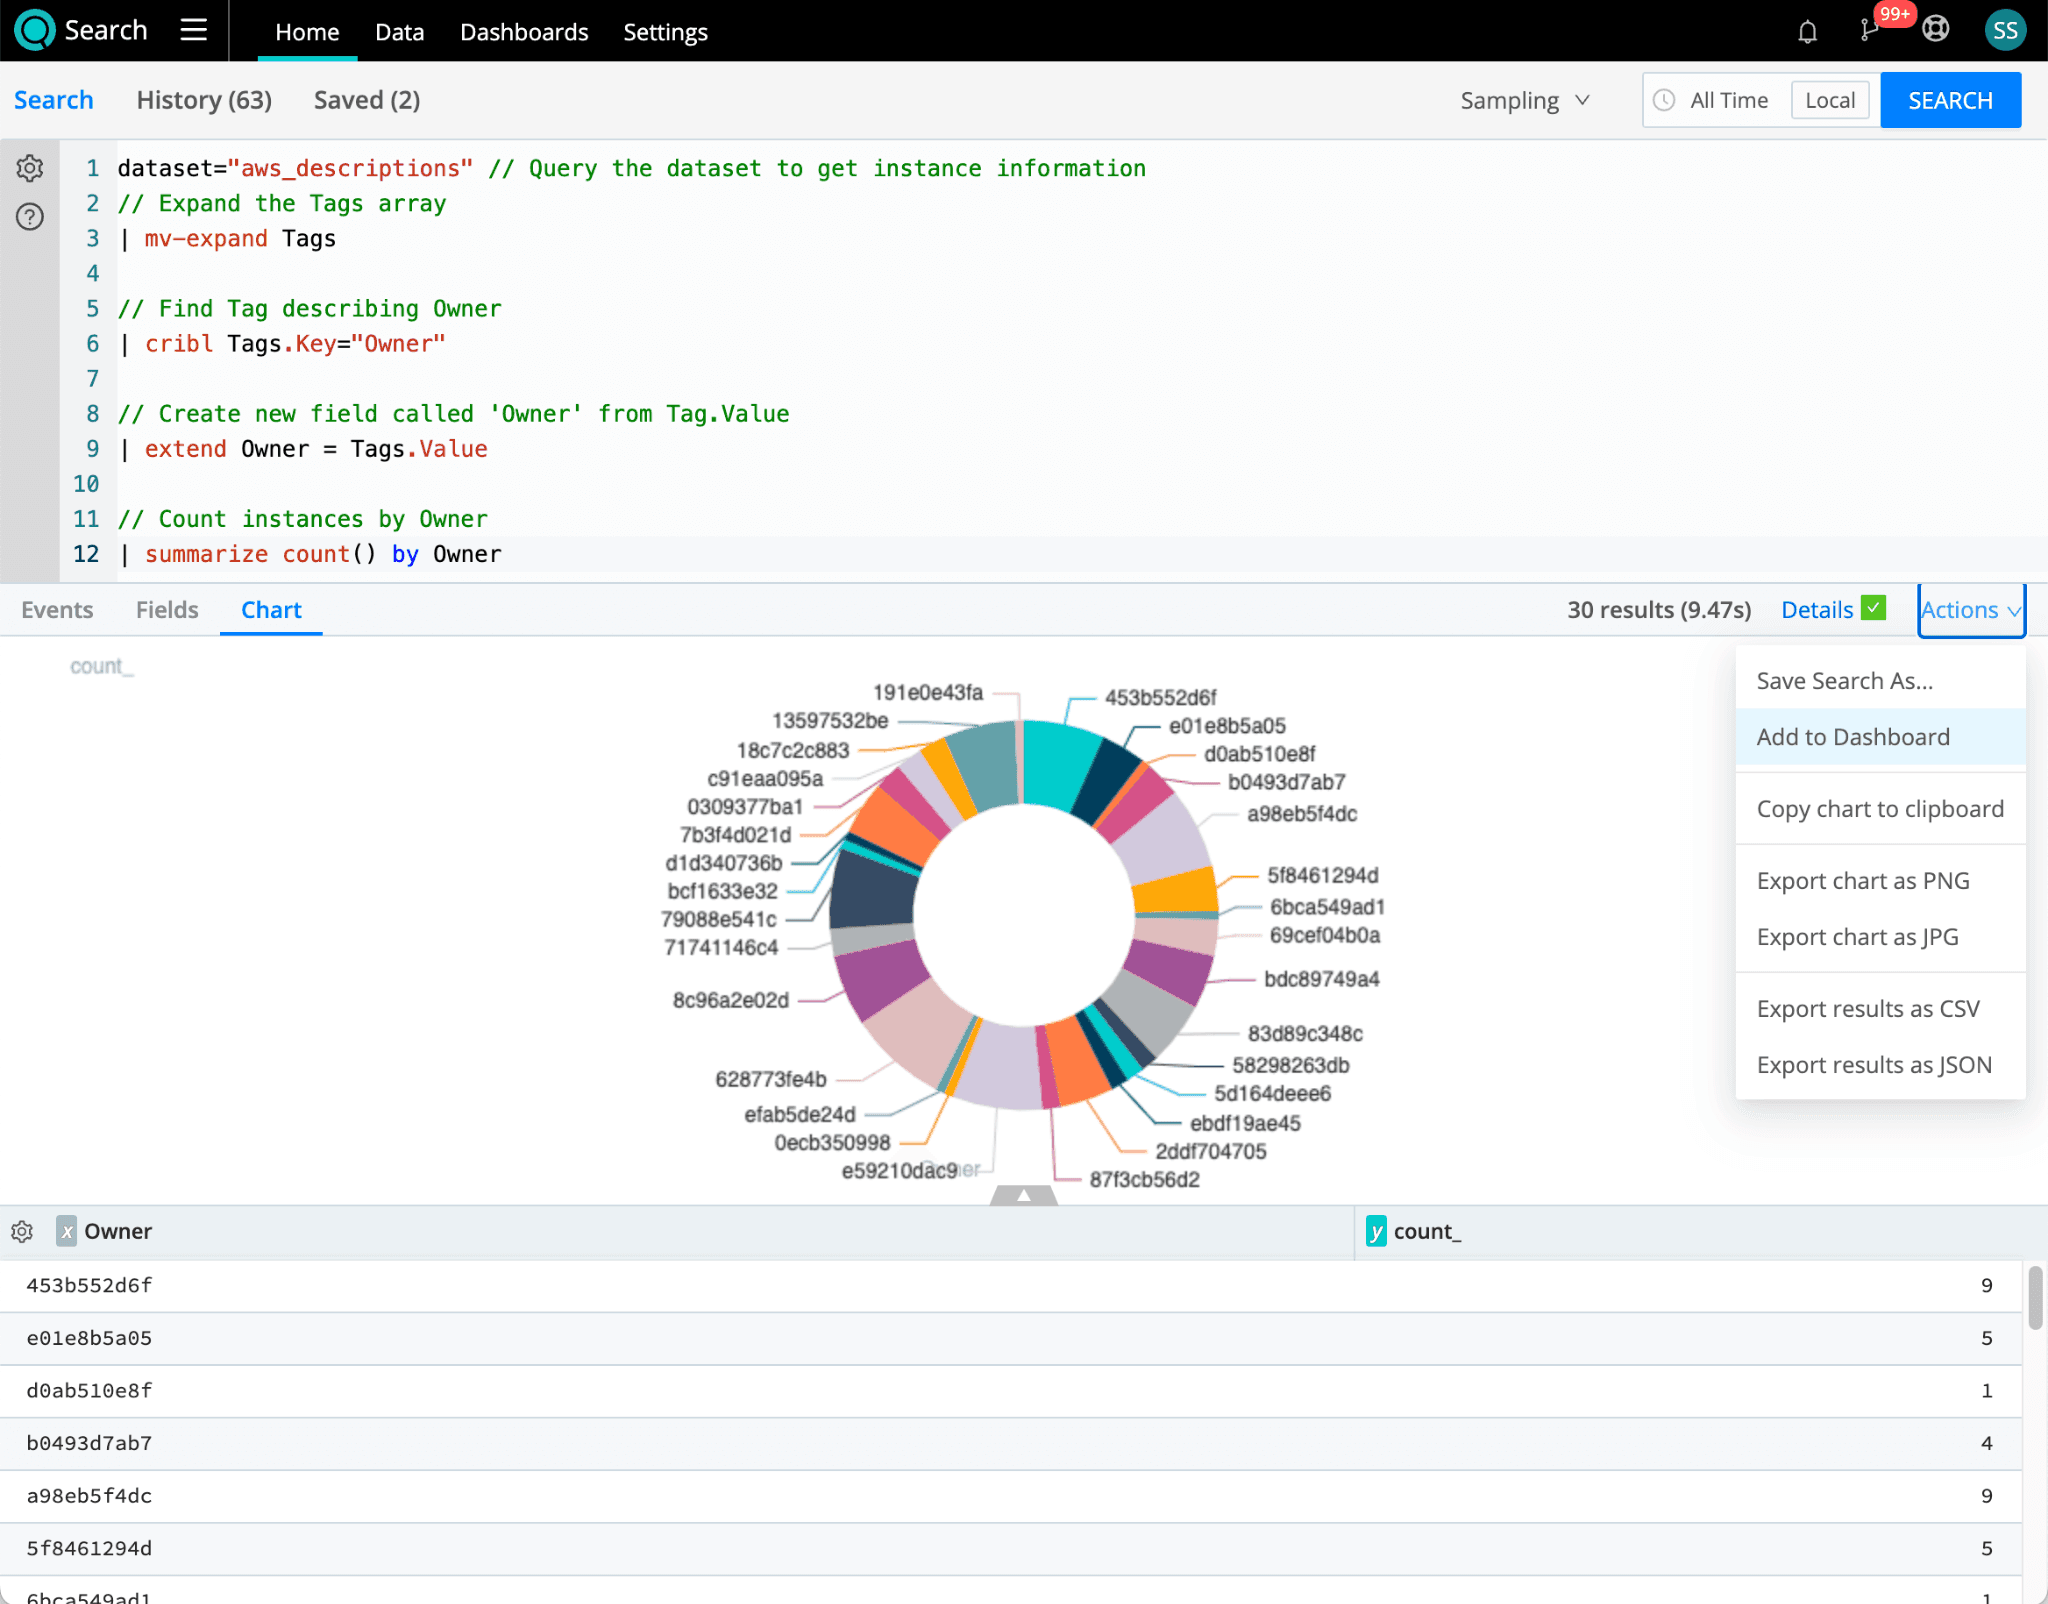Open the hamburger navigation menu

pos(193,30)
